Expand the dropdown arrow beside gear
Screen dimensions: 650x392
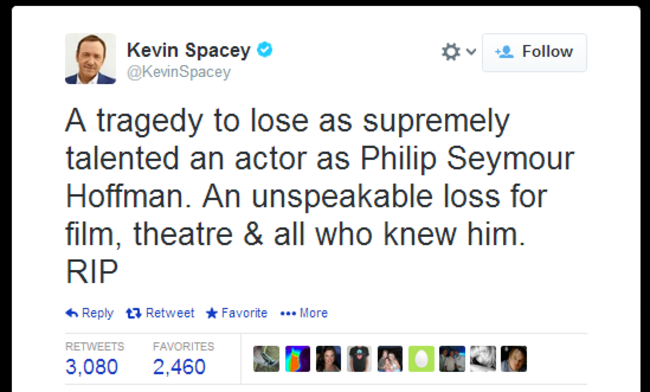click(x=471, y=52)
